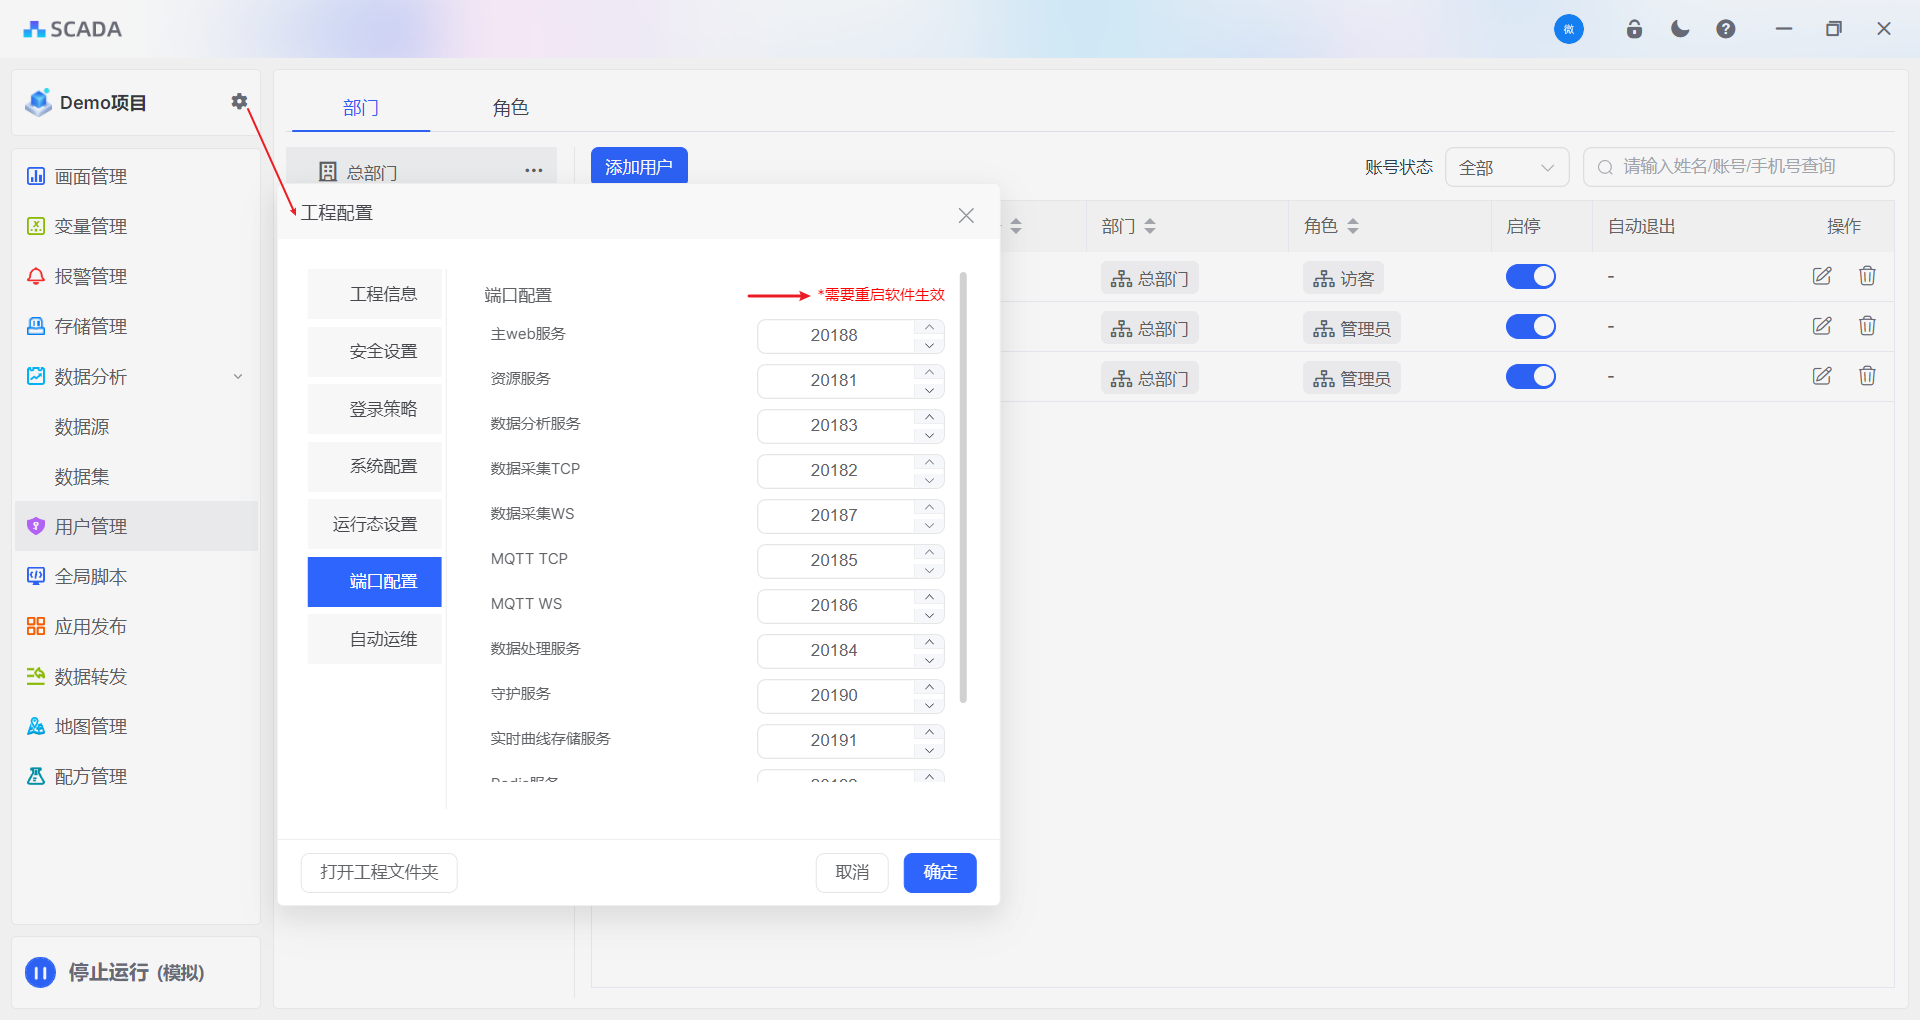Switch to the 角色 tab
The height and width of the screenshot is (1020, 1920).
510,108
